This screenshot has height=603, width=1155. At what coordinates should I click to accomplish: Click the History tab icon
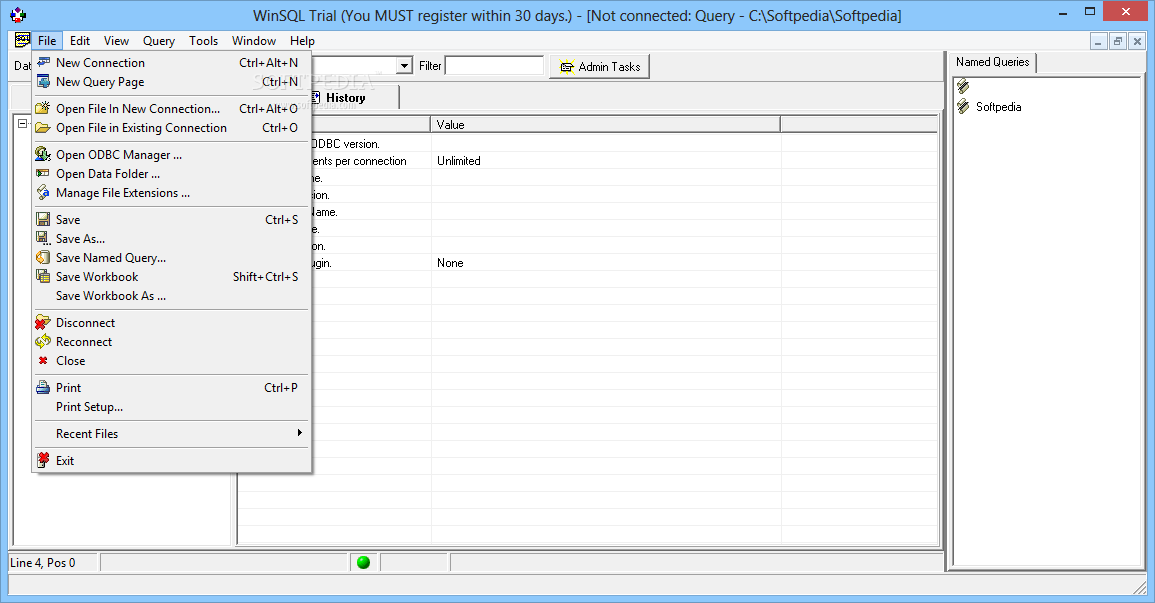point(315,97)
